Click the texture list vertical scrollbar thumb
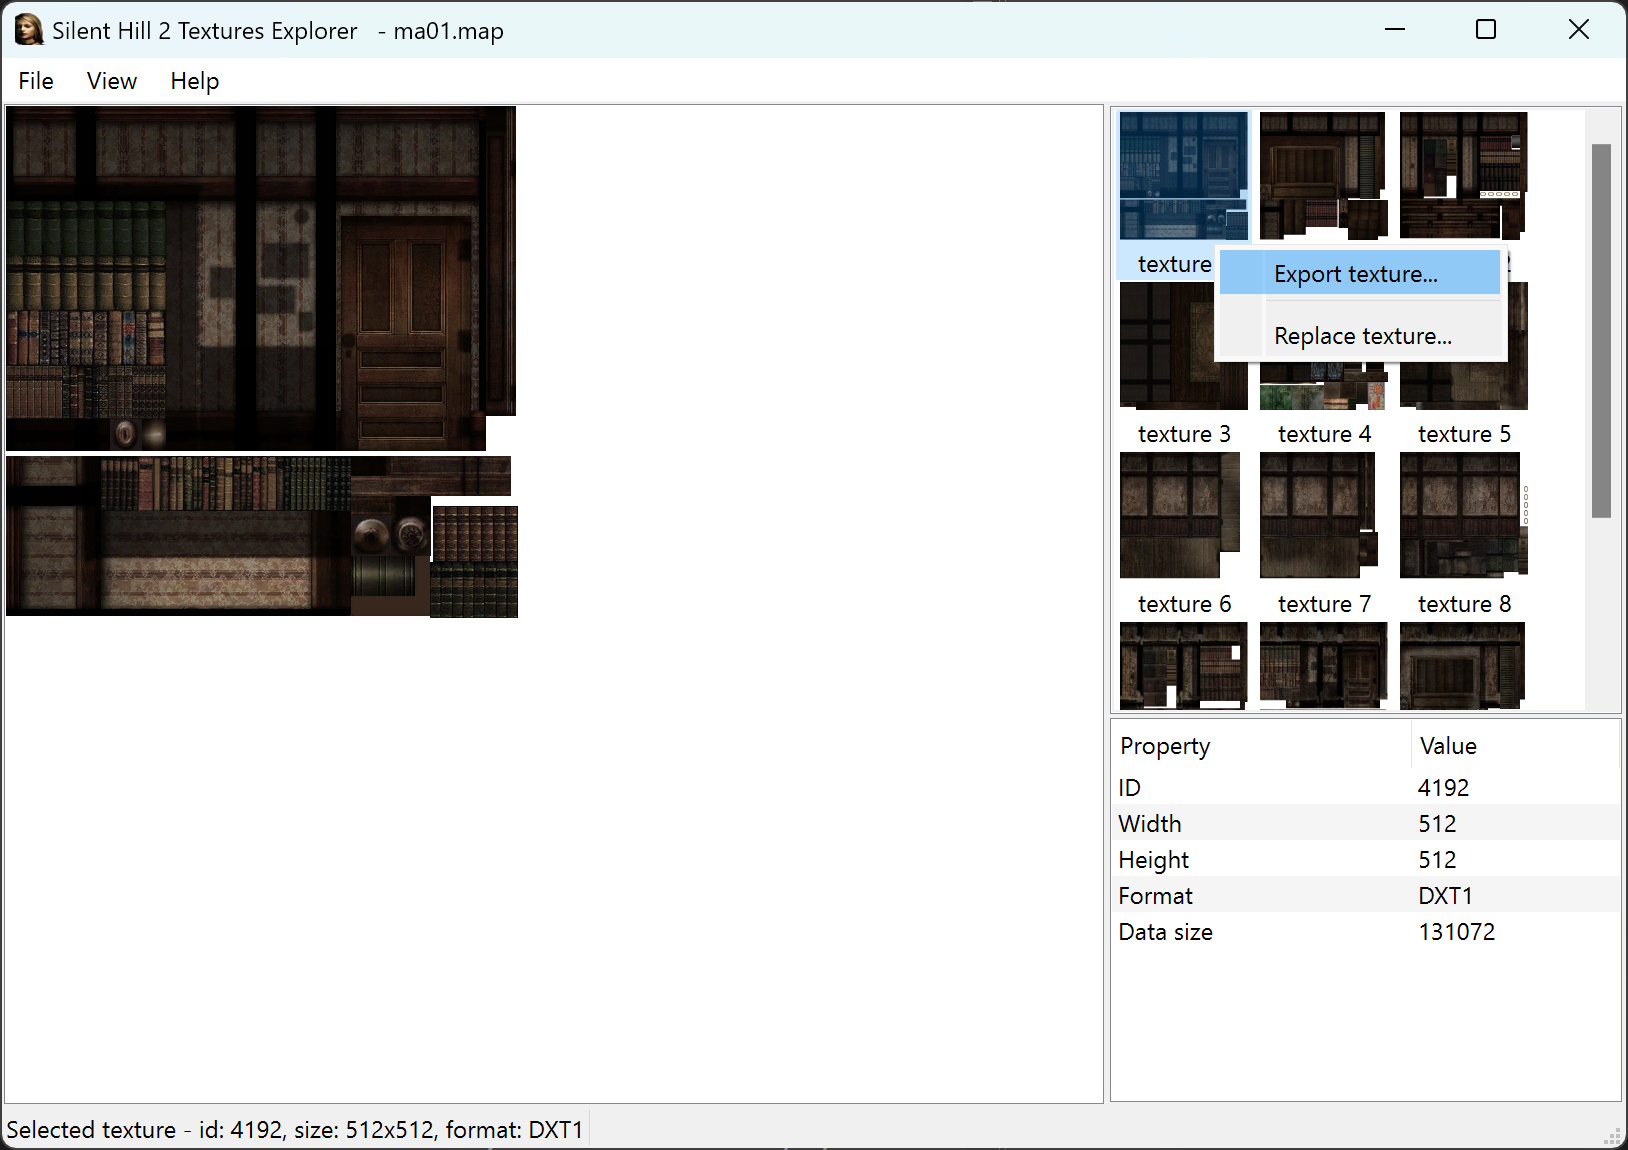Screen dimensions: 1628x1150 pos(1601,330)
